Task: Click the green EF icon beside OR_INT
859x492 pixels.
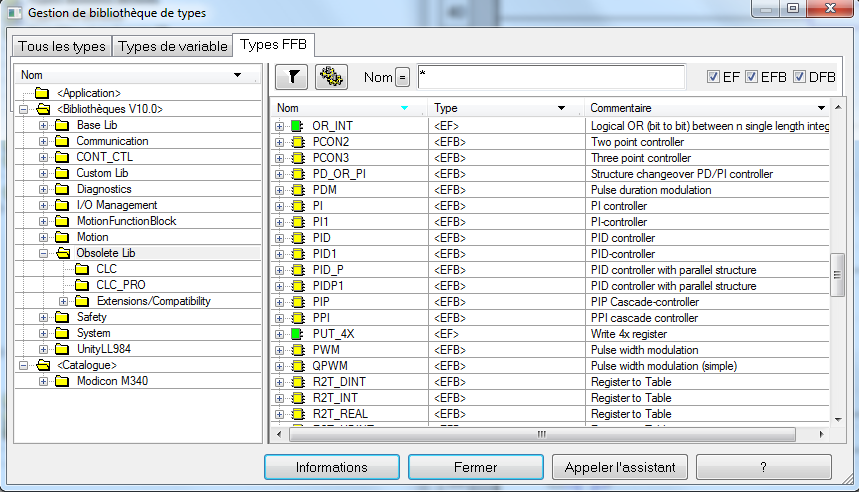Action: [296, 126]
